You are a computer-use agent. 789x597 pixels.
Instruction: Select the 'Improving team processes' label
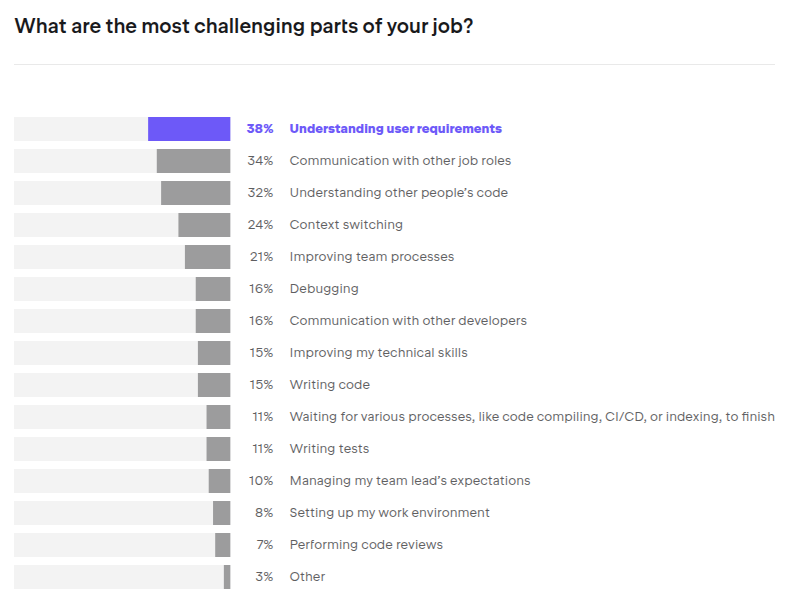(x=371, y=257)
